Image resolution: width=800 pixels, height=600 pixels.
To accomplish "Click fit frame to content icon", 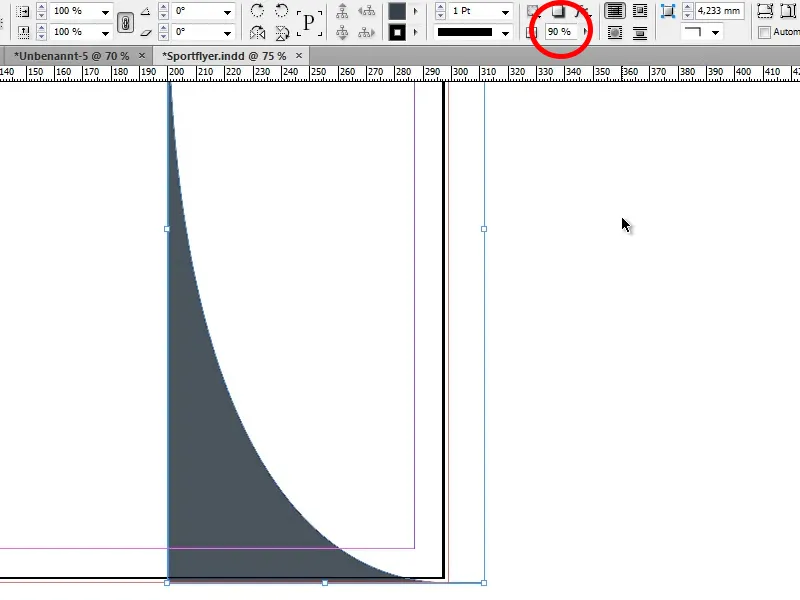I will [789, 11].
